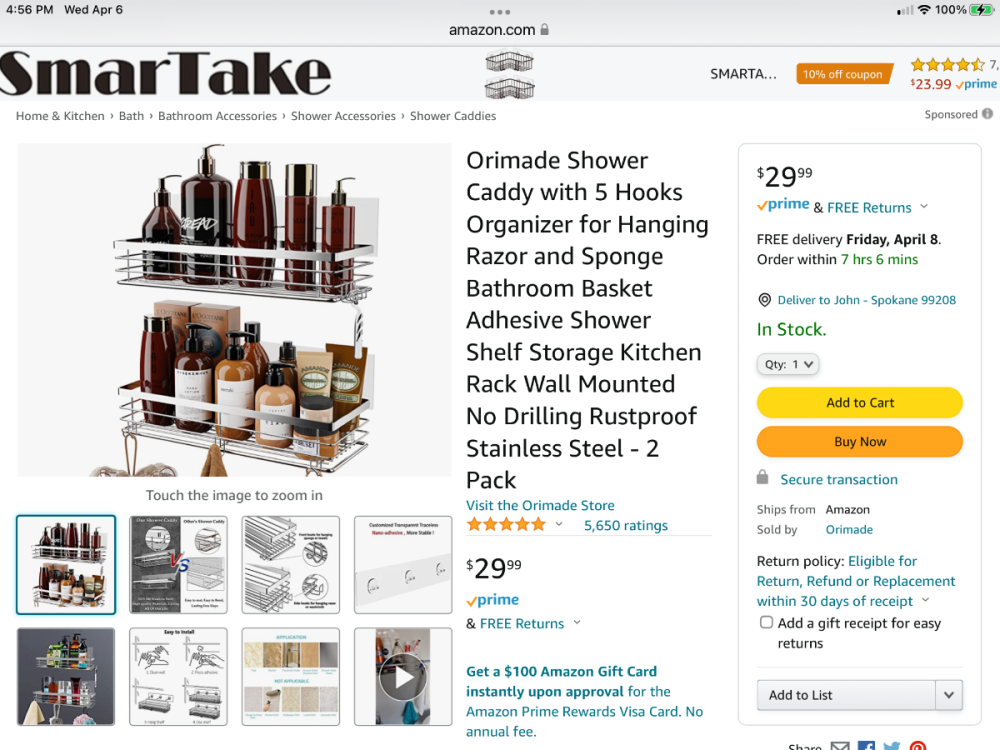Play the product video thumbnail
The image size is (1000, 750).
(x=403, y=677)
